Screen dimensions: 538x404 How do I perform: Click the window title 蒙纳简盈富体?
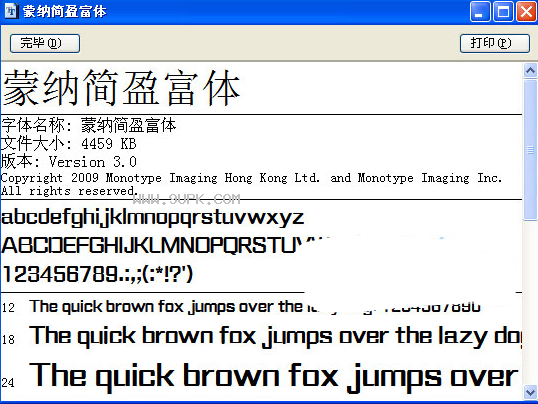pyautogui.click(x=65, y=12)
